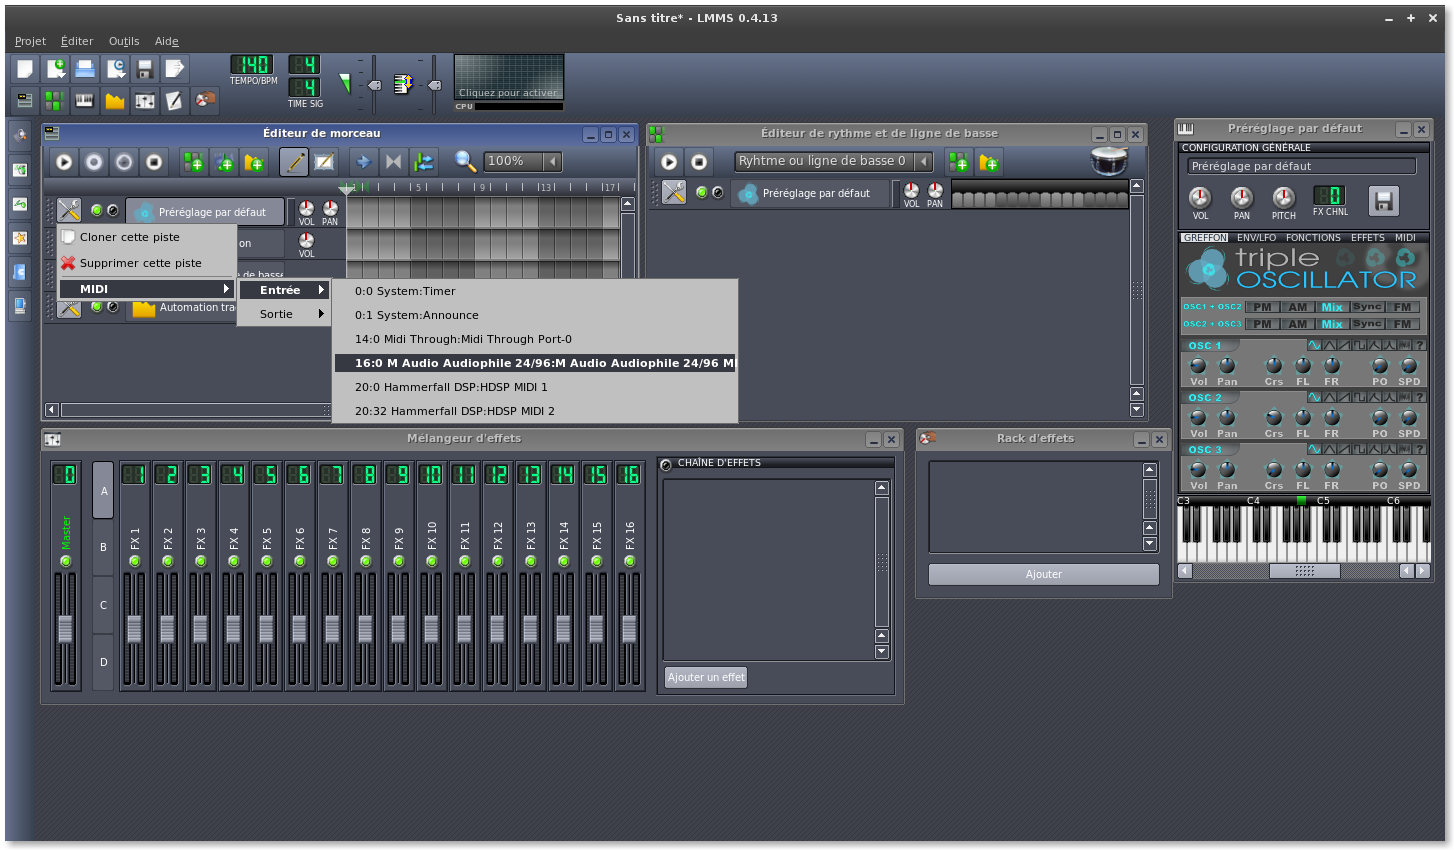Image resolution: width=1454 pixels, height=850 pixels.
Task: Click the Ajouter un effet button
Action: (x=706, y=677)
